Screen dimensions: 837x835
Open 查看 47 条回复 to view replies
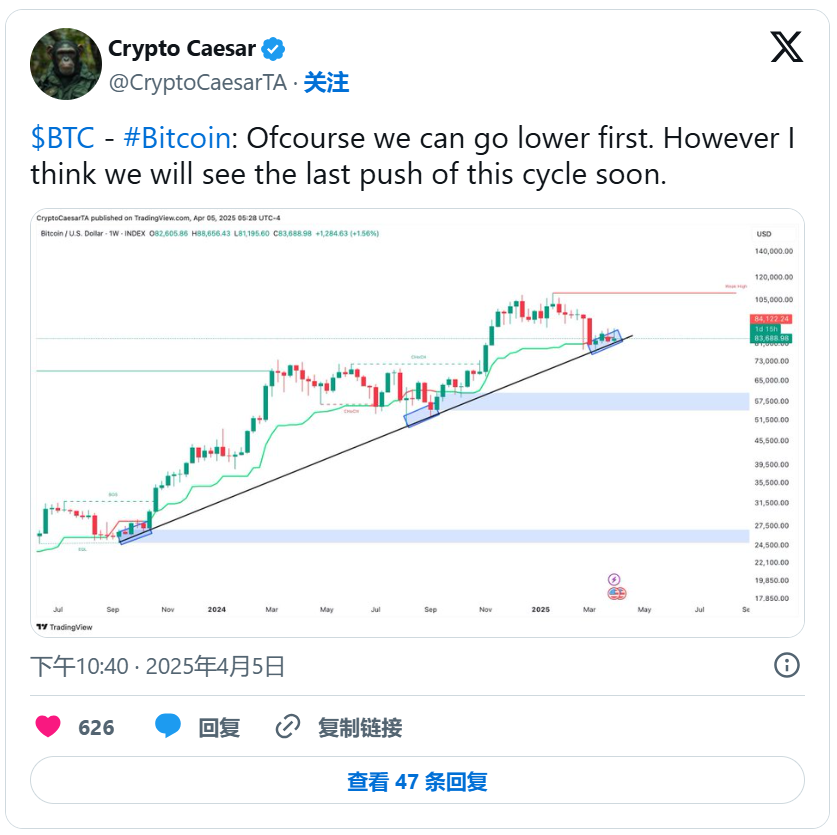[417, 781]
